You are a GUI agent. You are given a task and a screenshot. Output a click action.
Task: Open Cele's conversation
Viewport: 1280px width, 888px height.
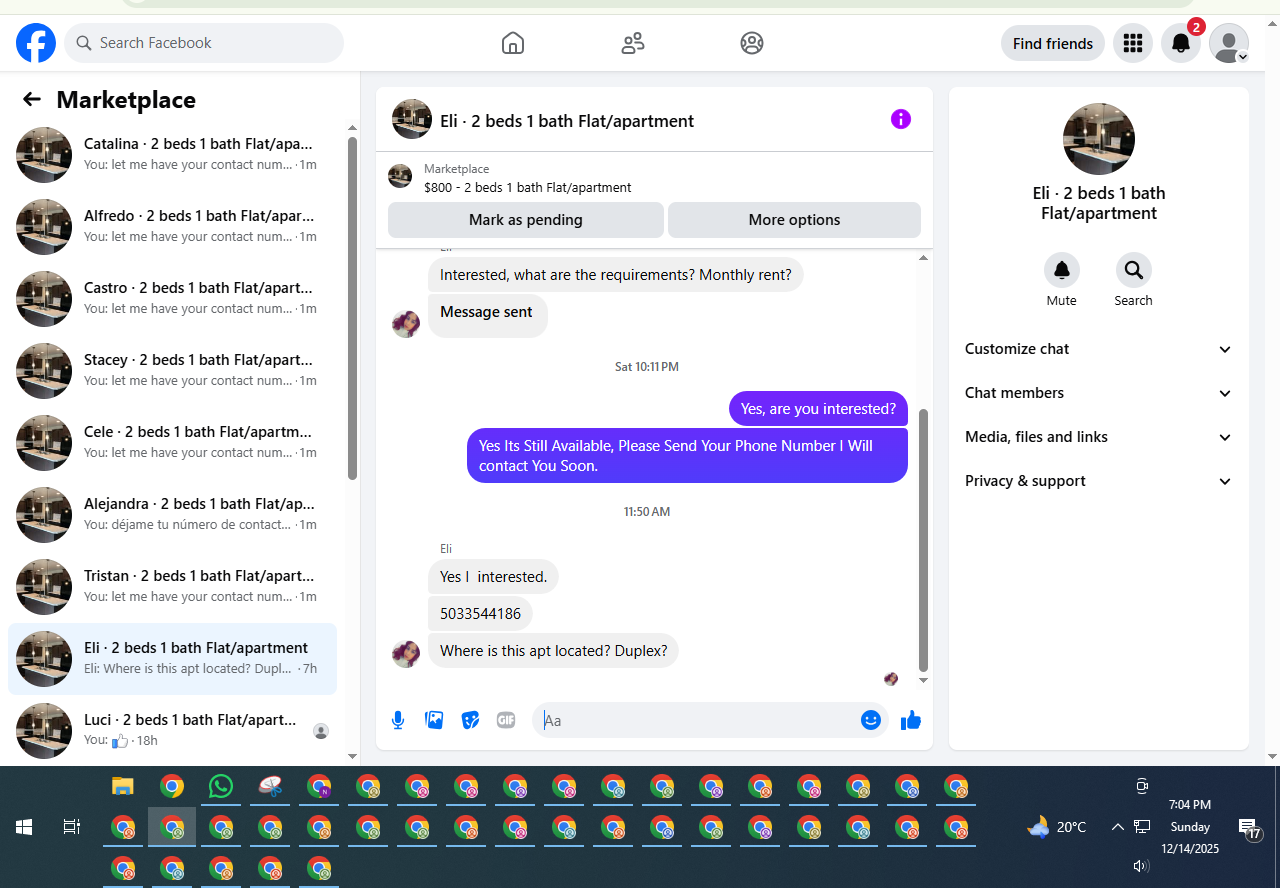(x=172, y=443)
